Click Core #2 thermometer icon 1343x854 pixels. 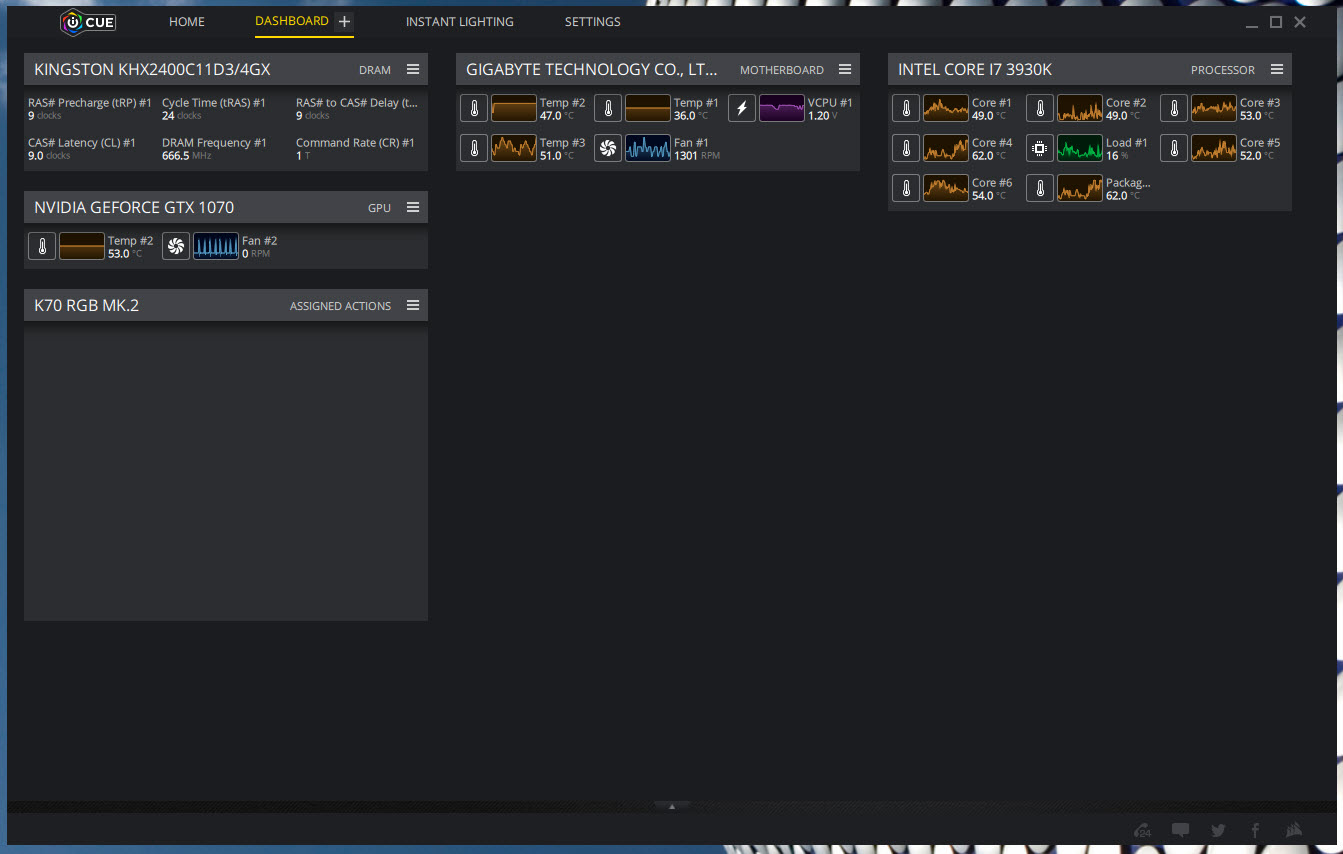coord(1040,108)
